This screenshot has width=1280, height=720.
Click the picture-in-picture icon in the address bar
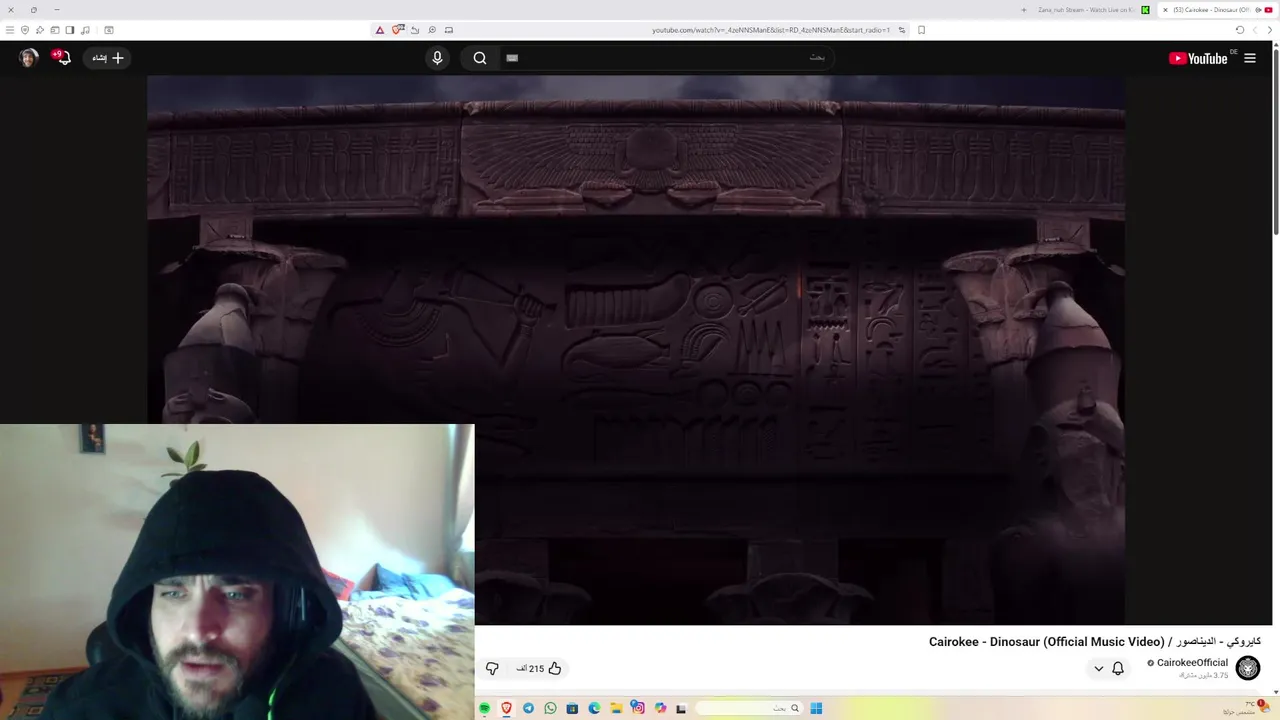click(449, 30)
